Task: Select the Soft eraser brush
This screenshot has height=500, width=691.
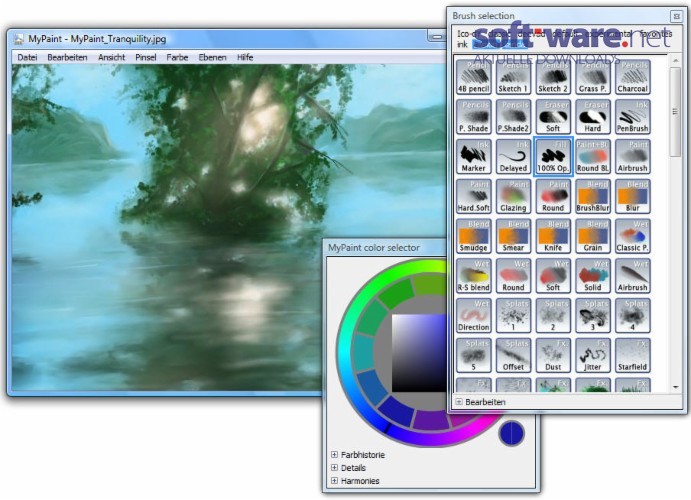Action: coord(553,116)
